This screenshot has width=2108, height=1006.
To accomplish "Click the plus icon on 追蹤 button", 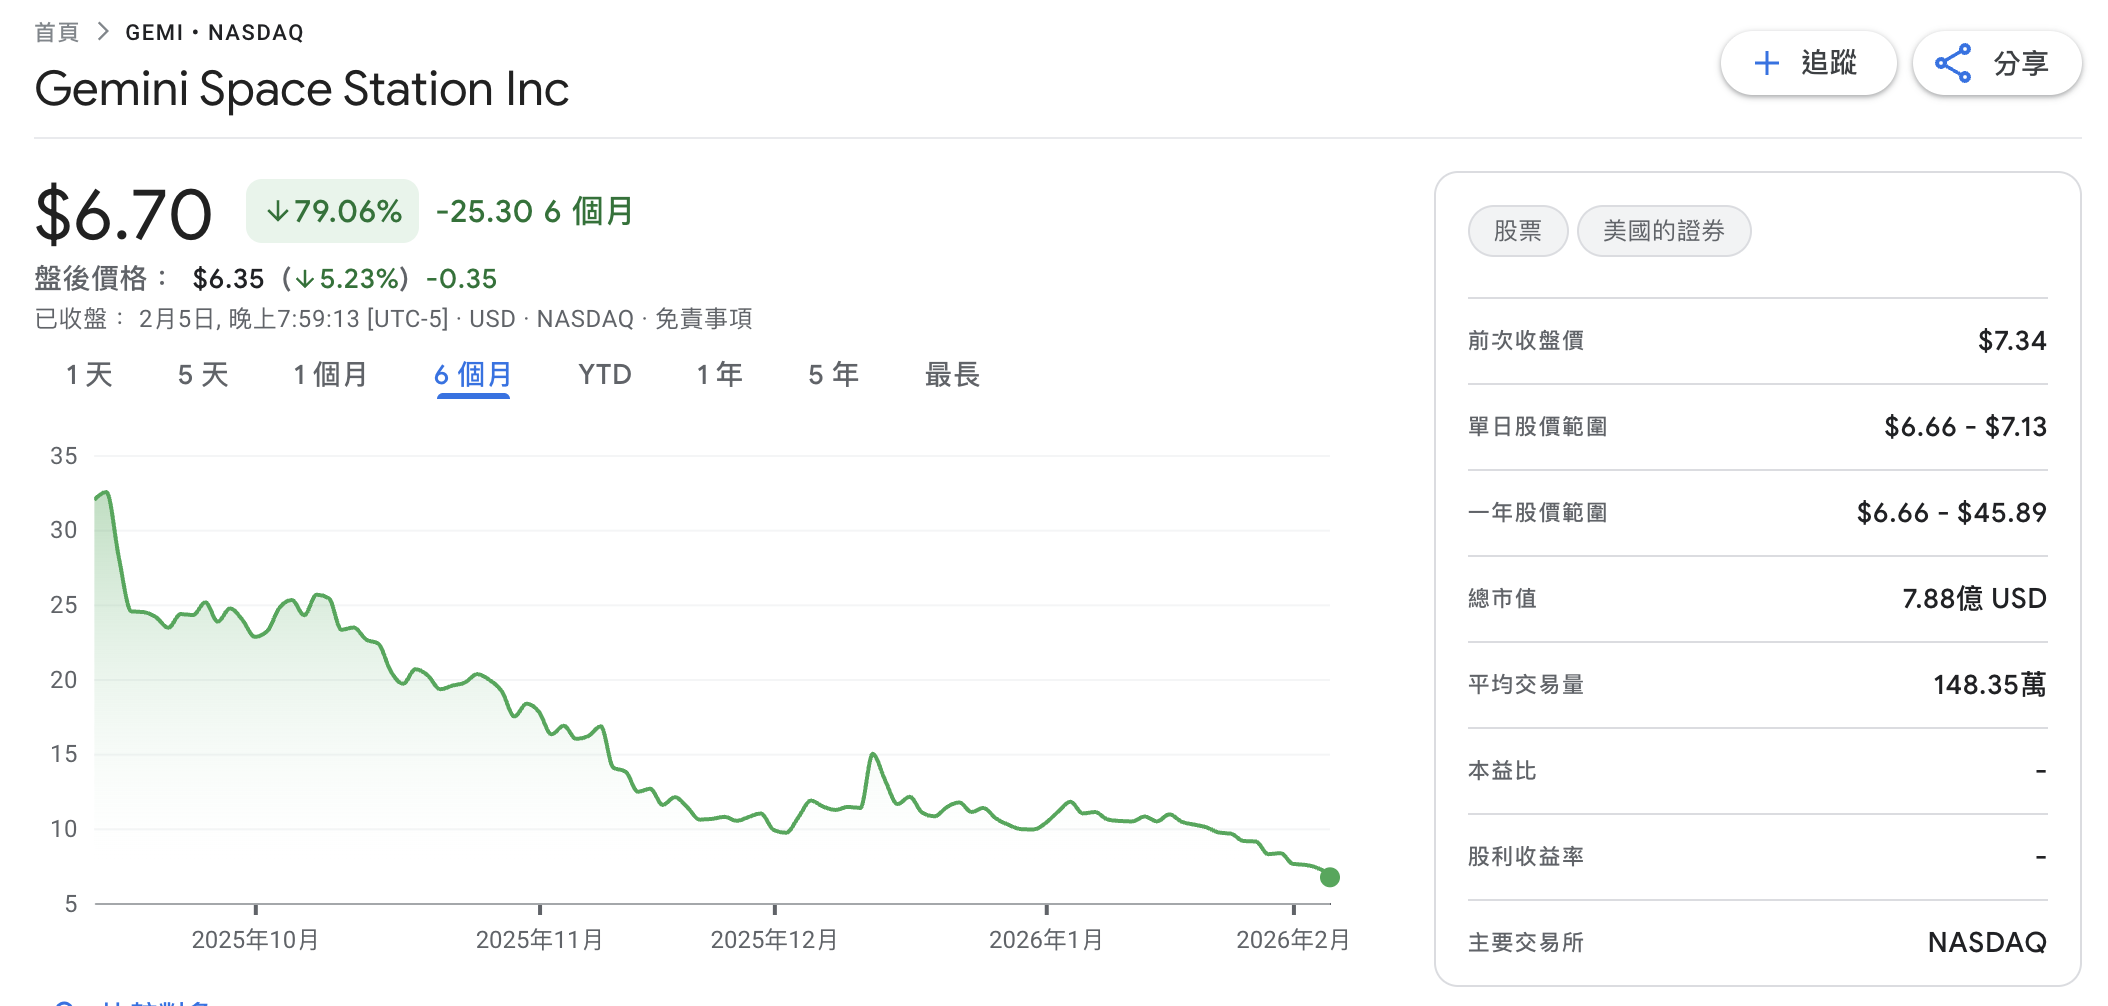I will click(x=1766, y=64).
